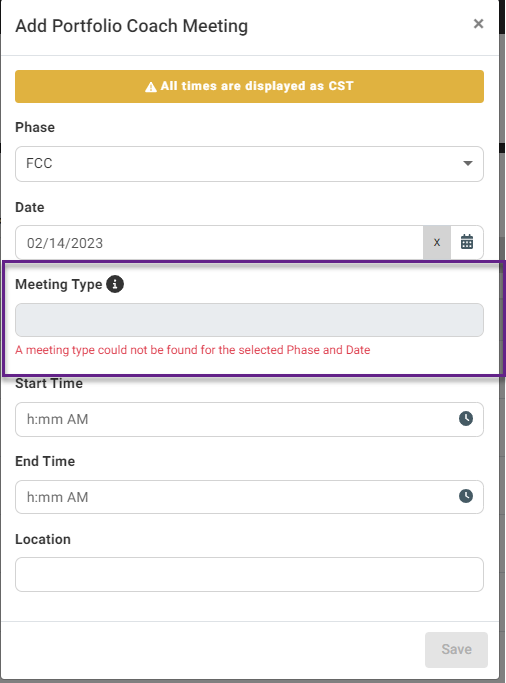This screenshot has height=683, width=506.
Task: Open the Phase select showing FCC
Action: point(249,164)
